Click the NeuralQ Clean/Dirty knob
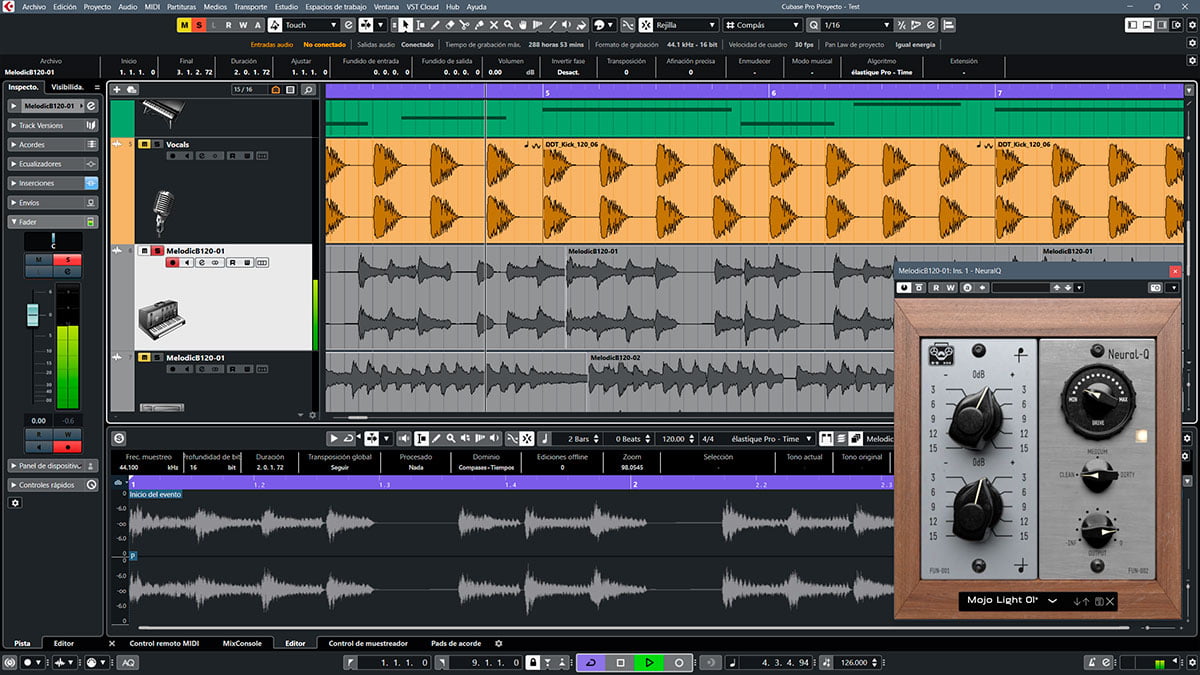Image resolution: width=1200 pixels, height=675 pixels. pyautogui.click(x=1098, y=477)
